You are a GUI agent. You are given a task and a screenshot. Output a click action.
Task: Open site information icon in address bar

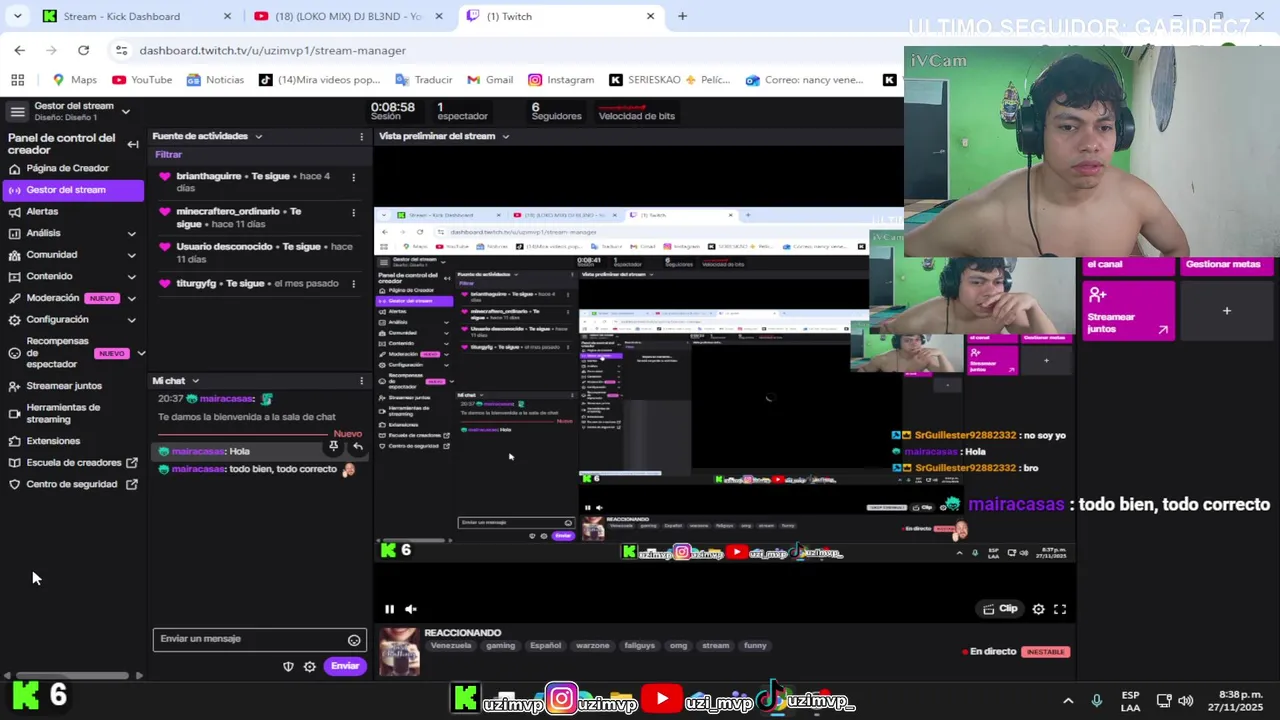coord(121,50)
